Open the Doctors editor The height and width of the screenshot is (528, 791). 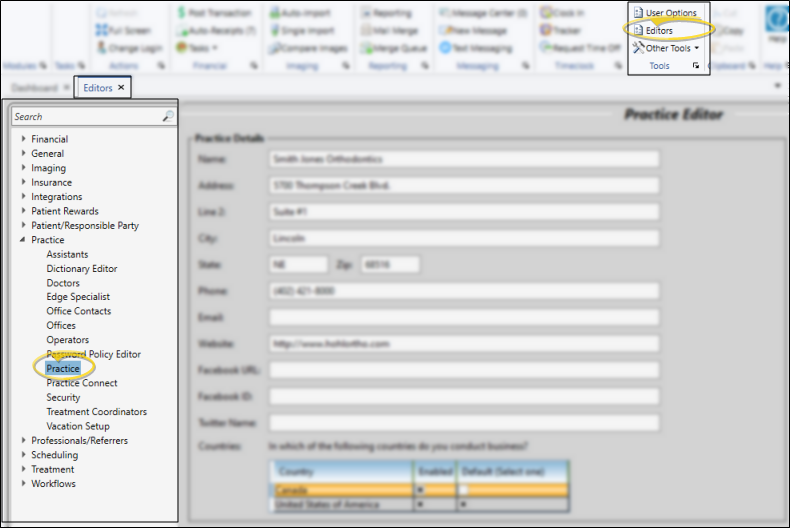click(x=63, y=283)
